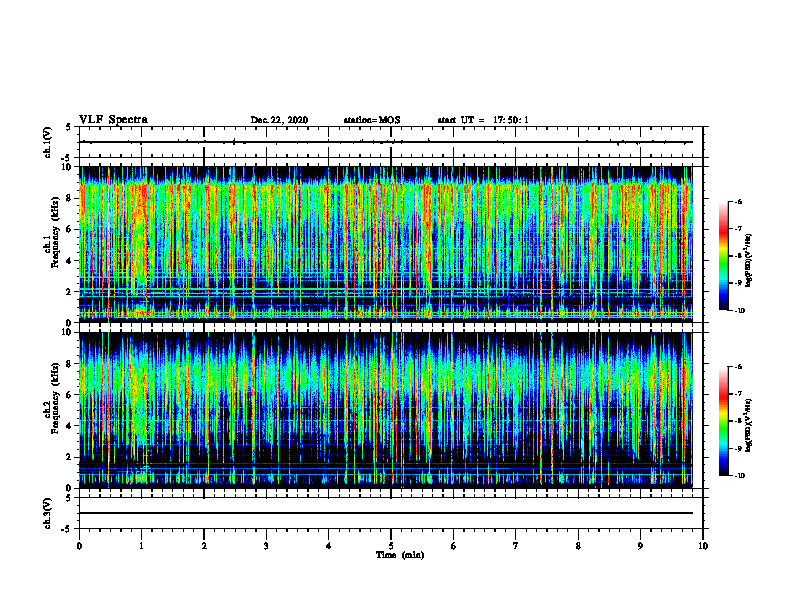Viewport: 792px width, 612px height.
Task: Click "4" tick on ch.1 frequency axis
Action: click(71, 261)
